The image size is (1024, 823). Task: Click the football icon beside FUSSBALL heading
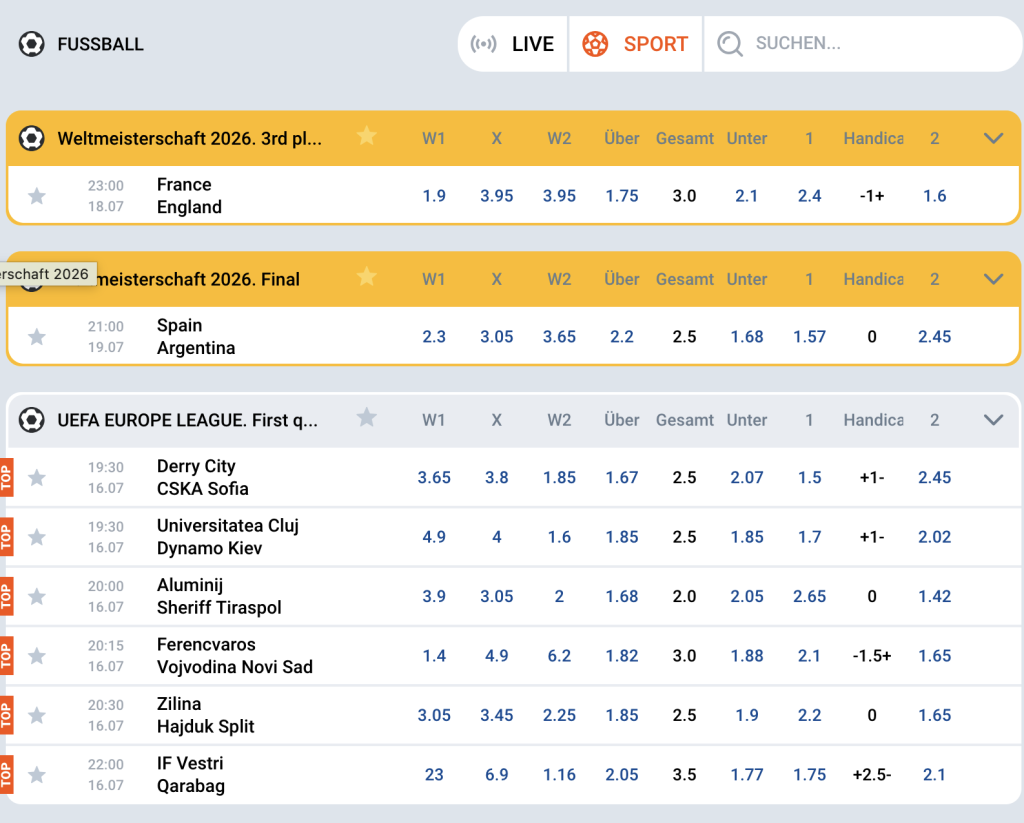(x=31, y=44)
